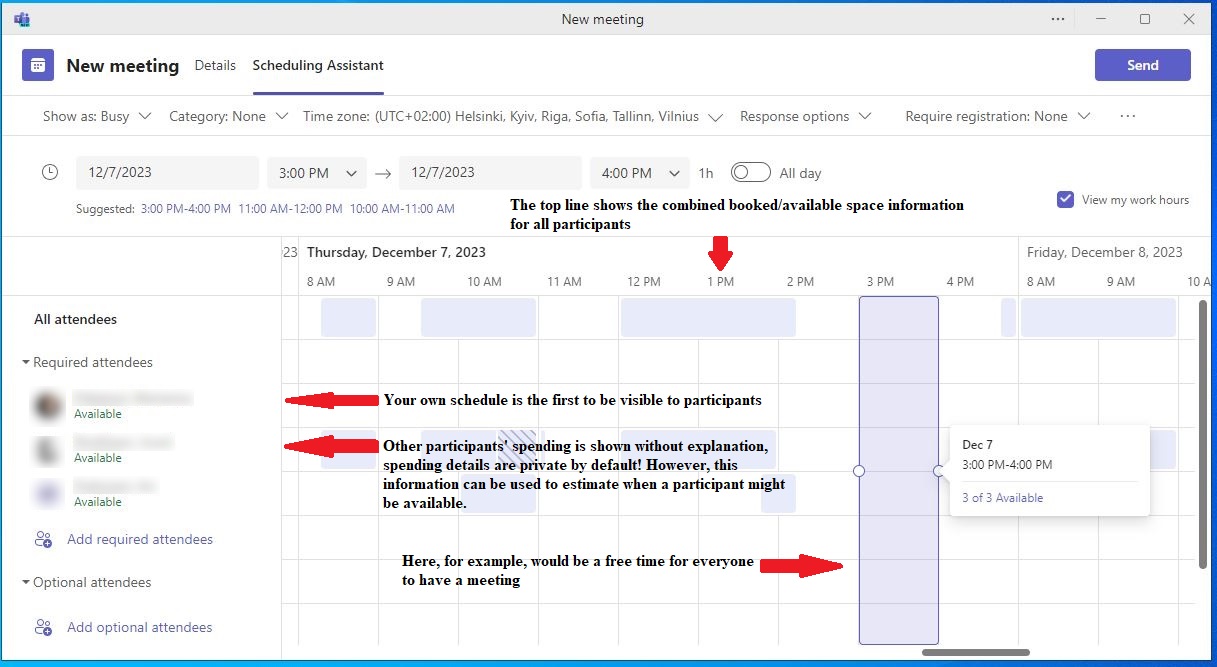Click first required attendee's avatar
Viewport: 1217px width, 667px height.
click(47, 405)
